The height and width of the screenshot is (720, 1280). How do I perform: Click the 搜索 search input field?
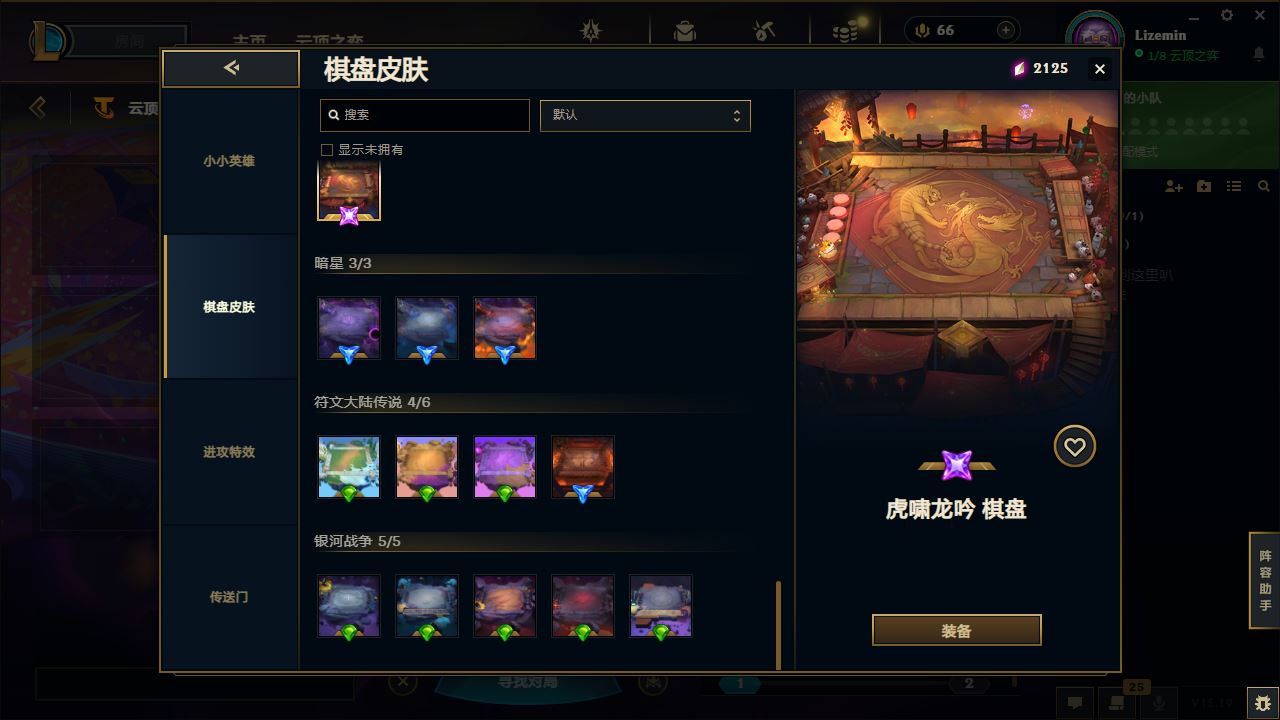[x=425, y=115]
